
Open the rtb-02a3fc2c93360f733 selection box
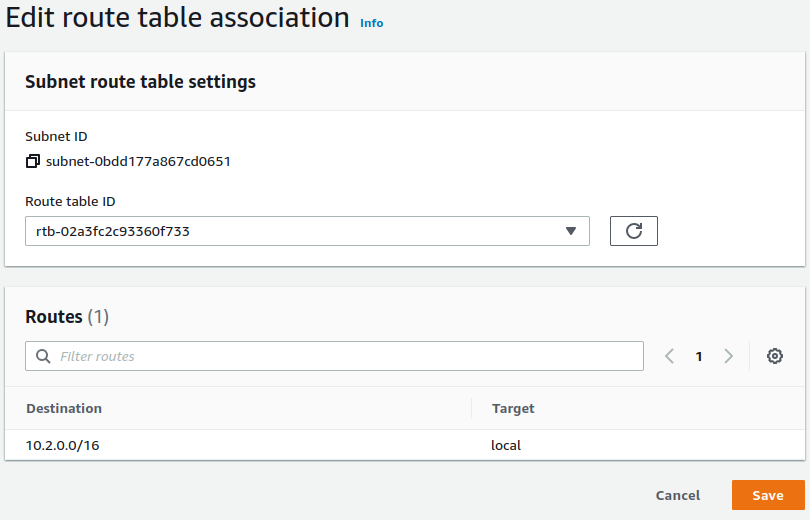300,231
